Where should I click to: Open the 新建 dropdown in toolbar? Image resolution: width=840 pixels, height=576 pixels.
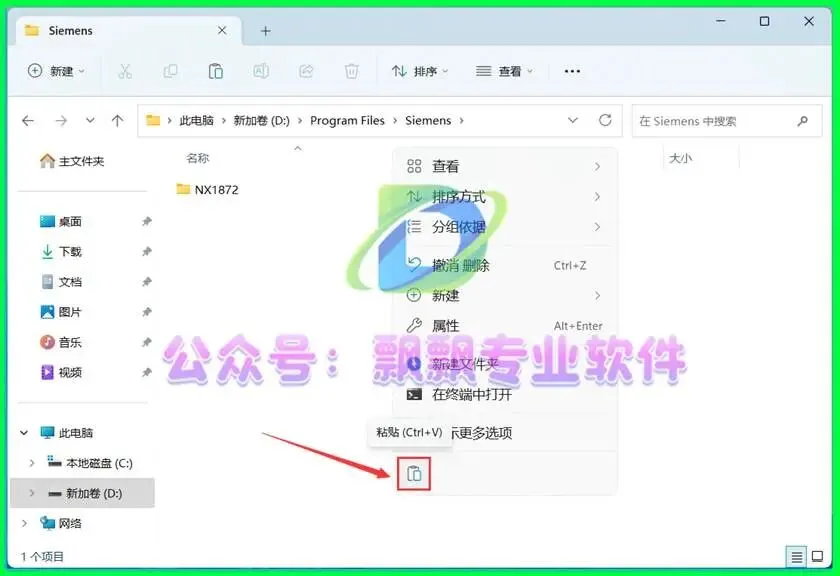(56, 71)
